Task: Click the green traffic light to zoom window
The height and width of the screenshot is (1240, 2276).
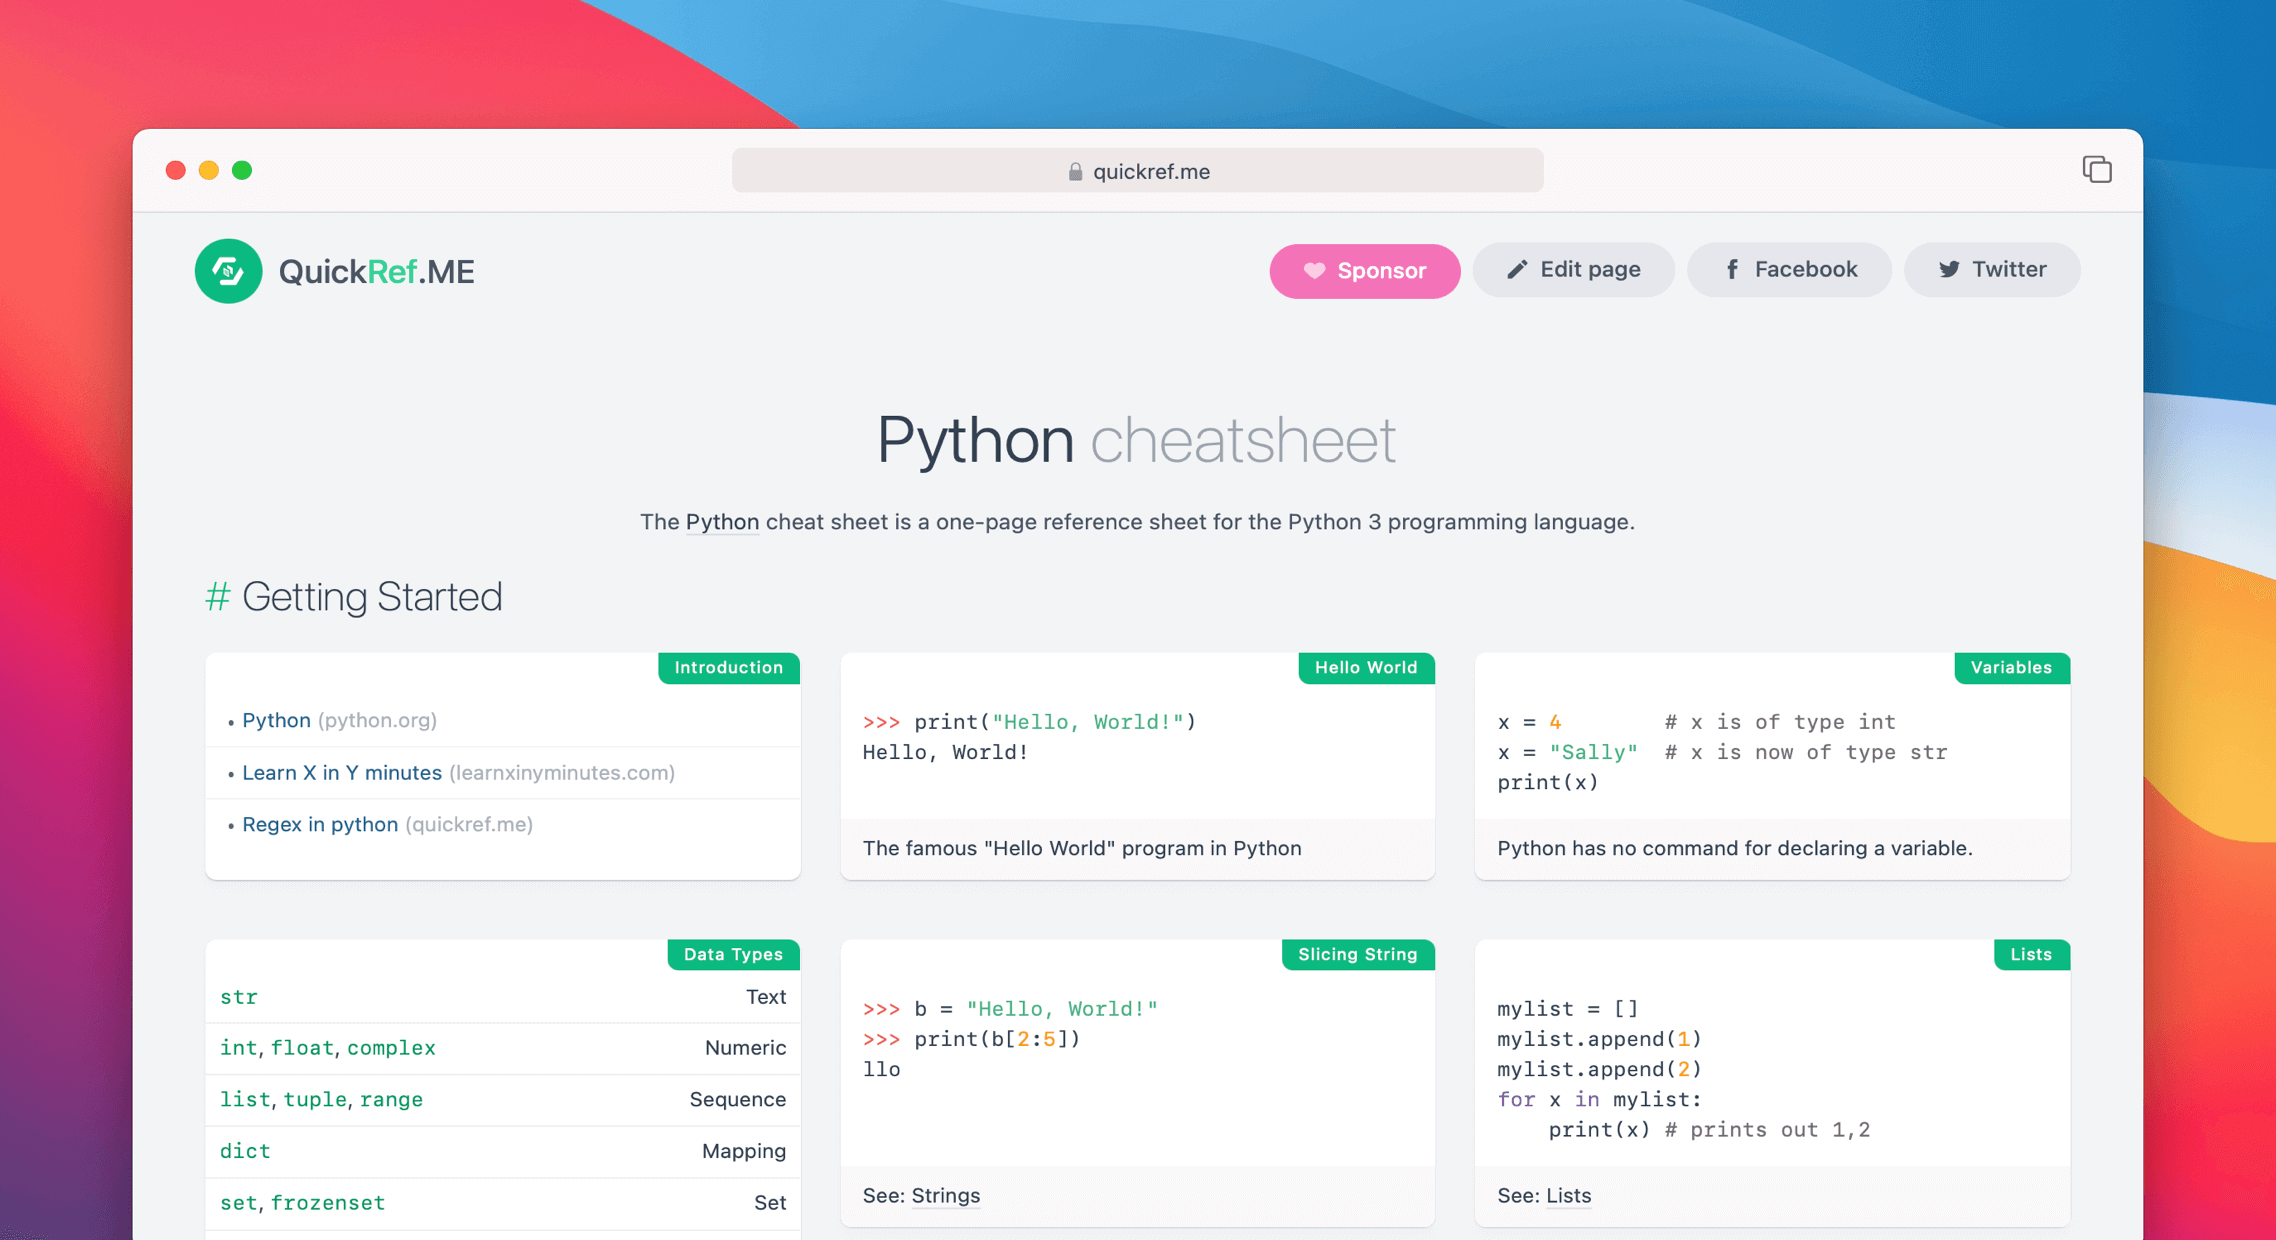Action: click(242, 170)
